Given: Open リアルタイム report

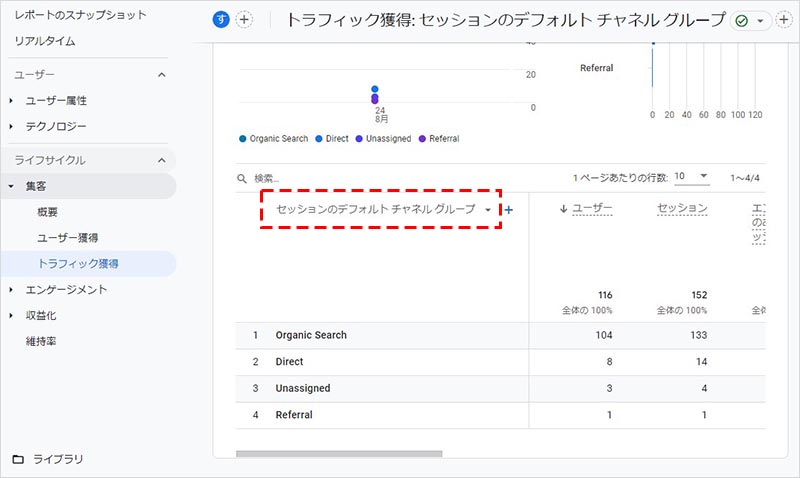Looking at the screenshot, I should 45,41.
